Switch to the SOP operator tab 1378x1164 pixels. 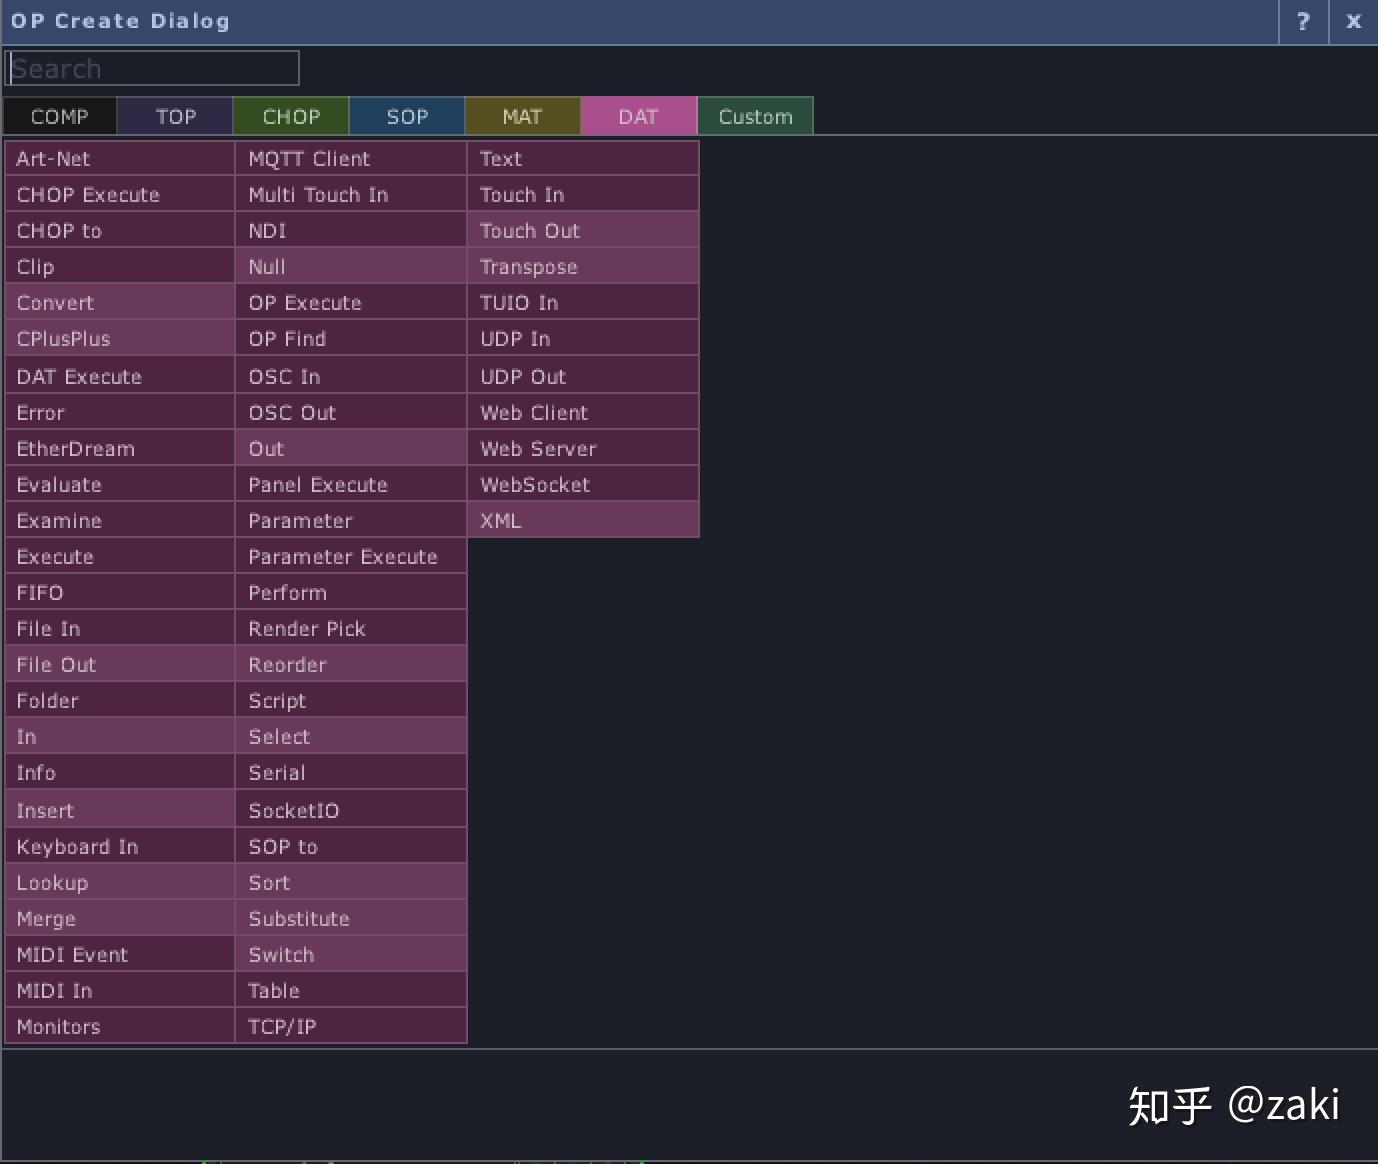(407, 115)
